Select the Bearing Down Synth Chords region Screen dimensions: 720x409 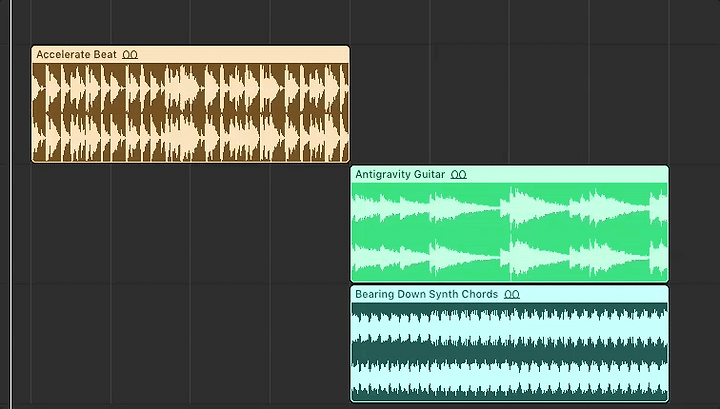510,344
